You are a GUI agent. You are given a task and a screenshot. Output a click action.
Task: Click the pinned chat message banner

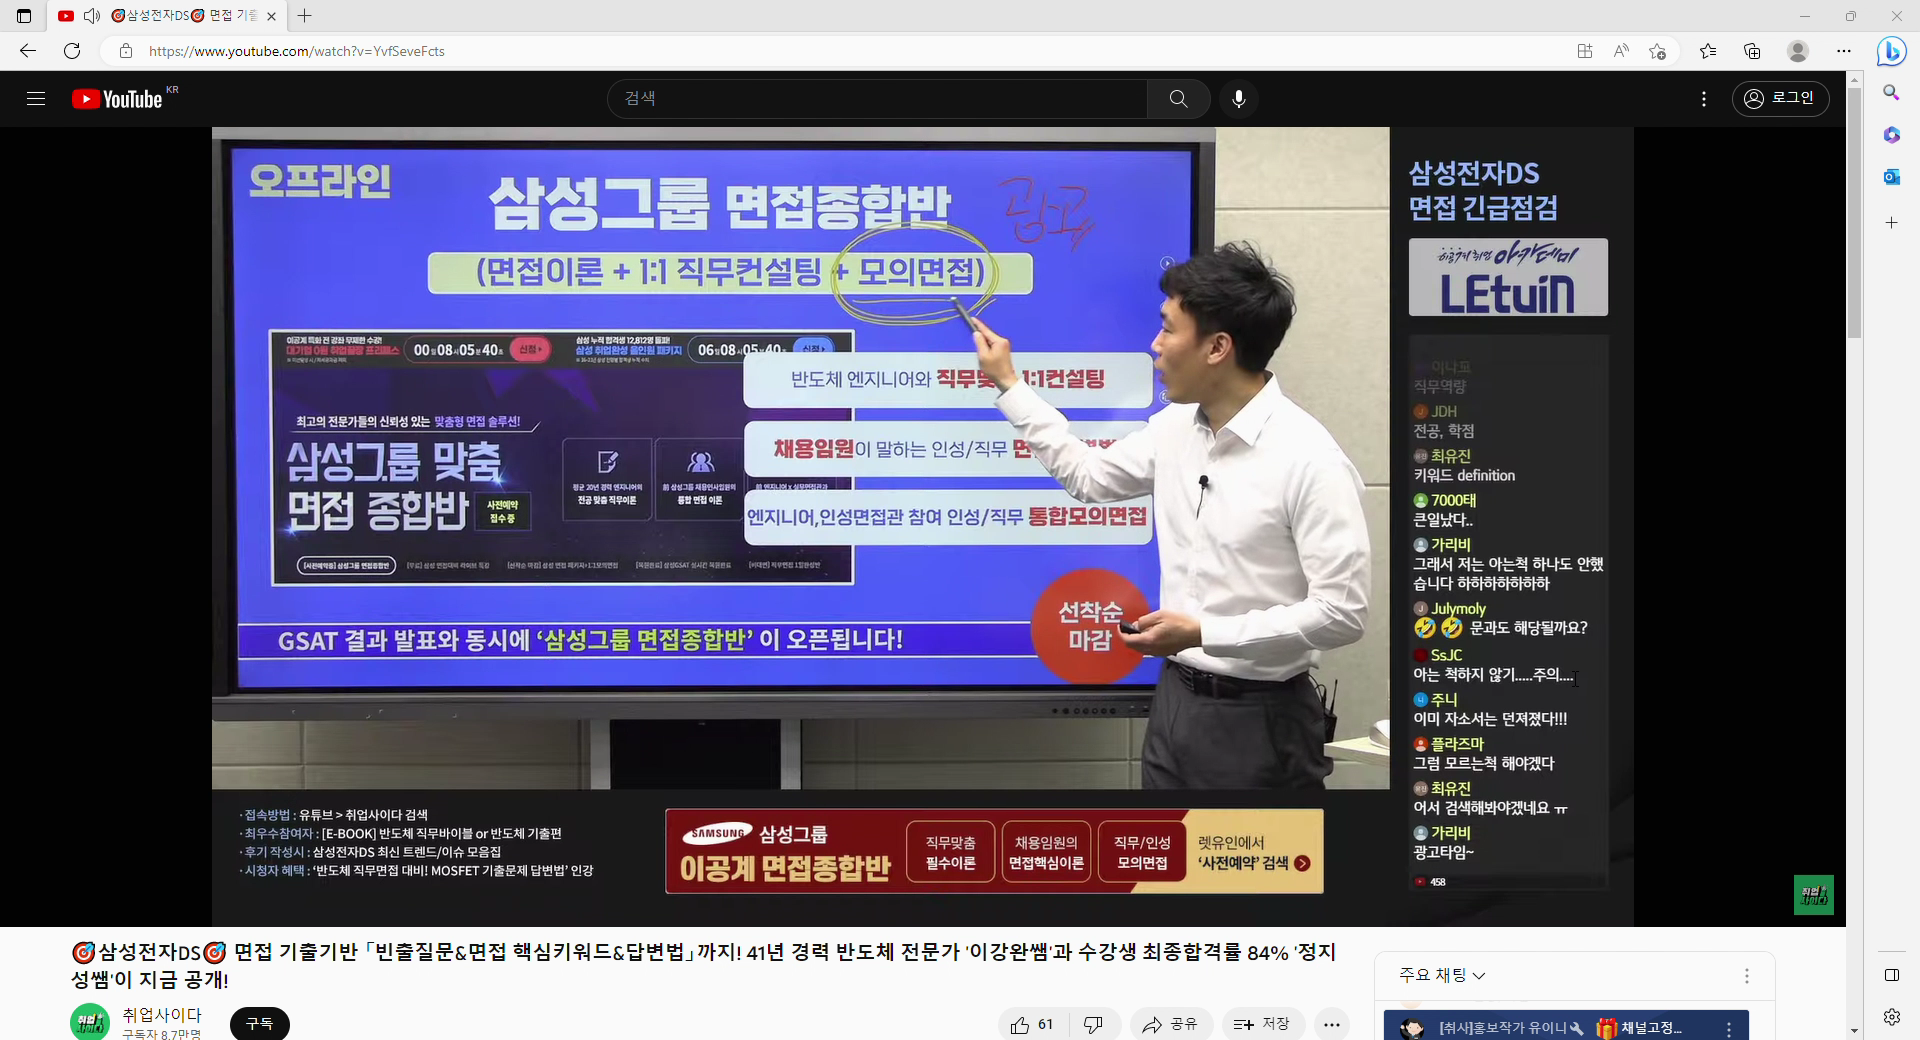pos(1566,1027)
